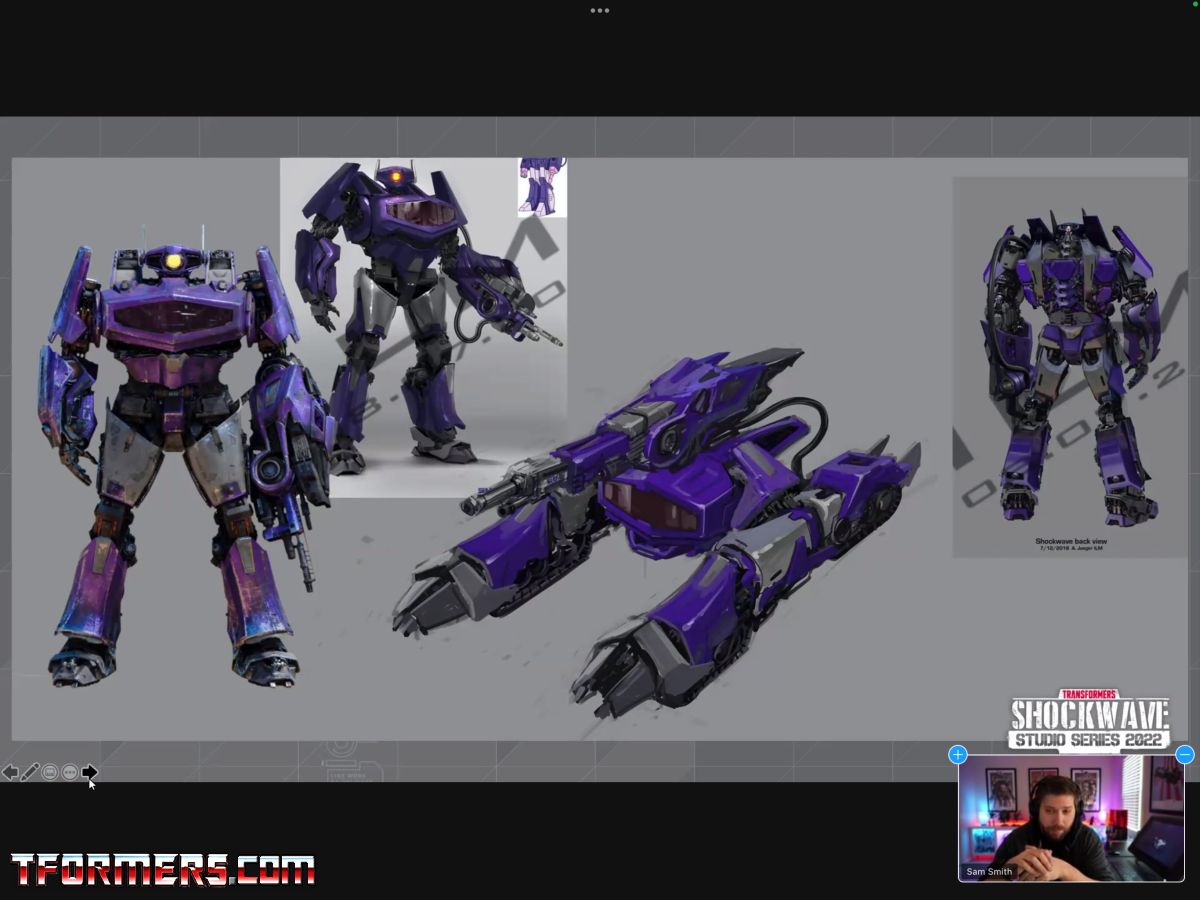This screenshot has height=900, width=1200.
Task: Click the blue minus button on the video tile
Action: pos(1184,755)
